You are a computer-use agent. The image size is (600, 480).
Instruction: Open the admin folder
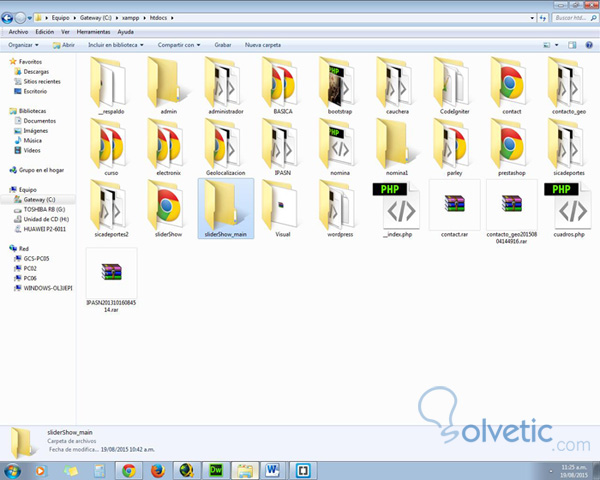(168, 85)
